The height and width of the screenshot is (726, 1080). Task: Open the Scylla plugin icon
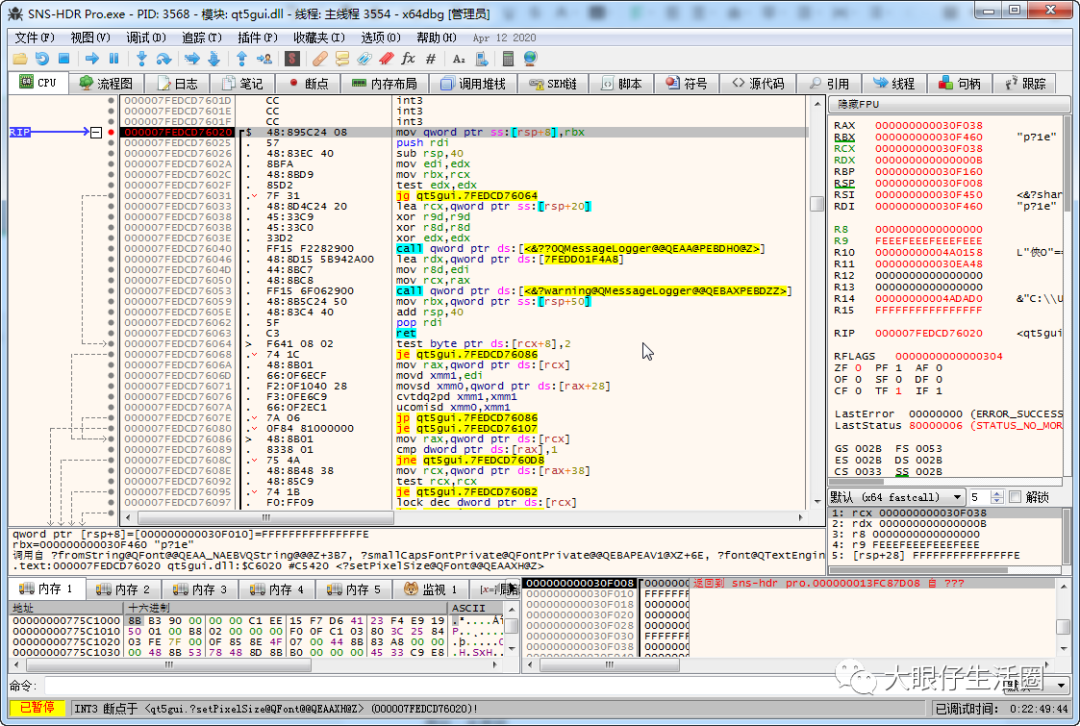(292, 59)
